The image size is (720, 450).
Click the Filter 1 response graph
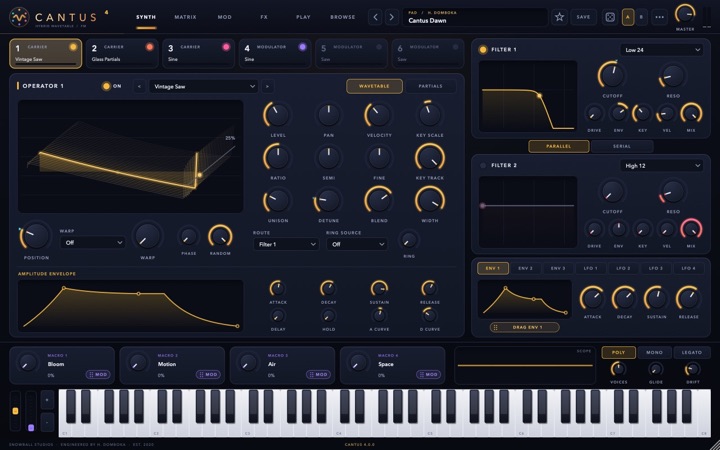coord(528,96)
